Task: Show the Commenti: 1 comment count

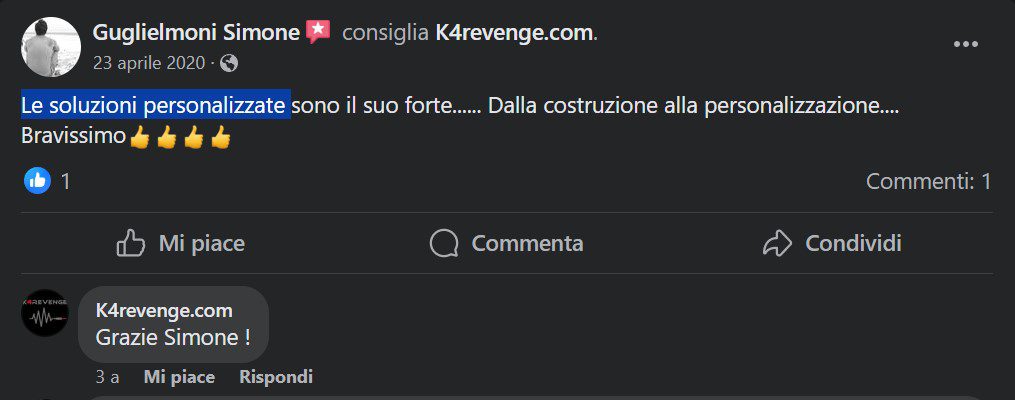Action: pyautogui.click(x=928, y=181)
